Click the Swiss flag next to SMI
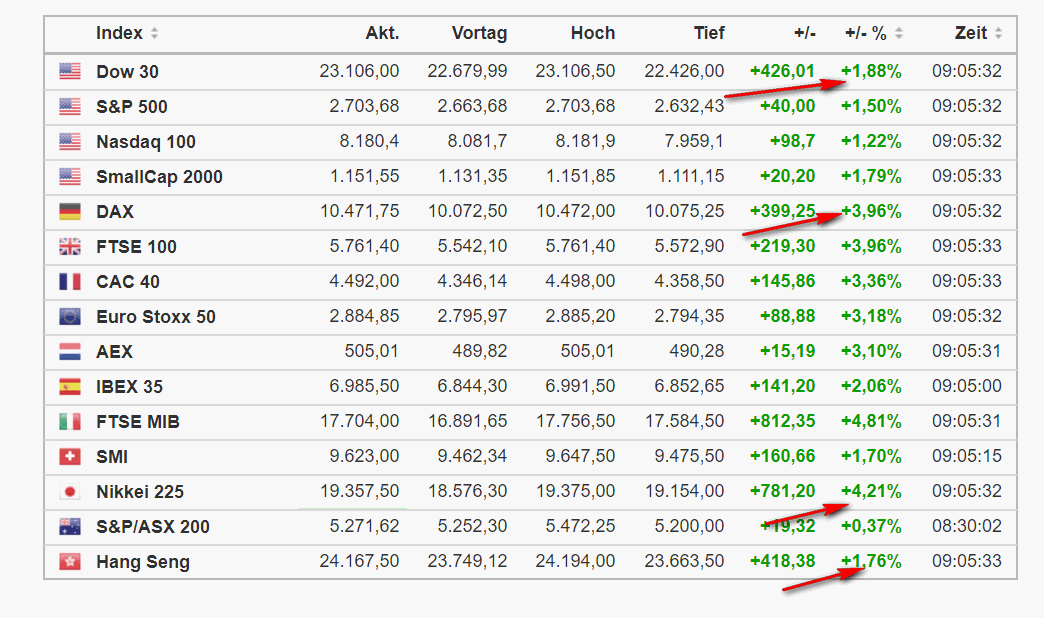1044x618 pixels. pyautogui.click(x=69, y=456)
